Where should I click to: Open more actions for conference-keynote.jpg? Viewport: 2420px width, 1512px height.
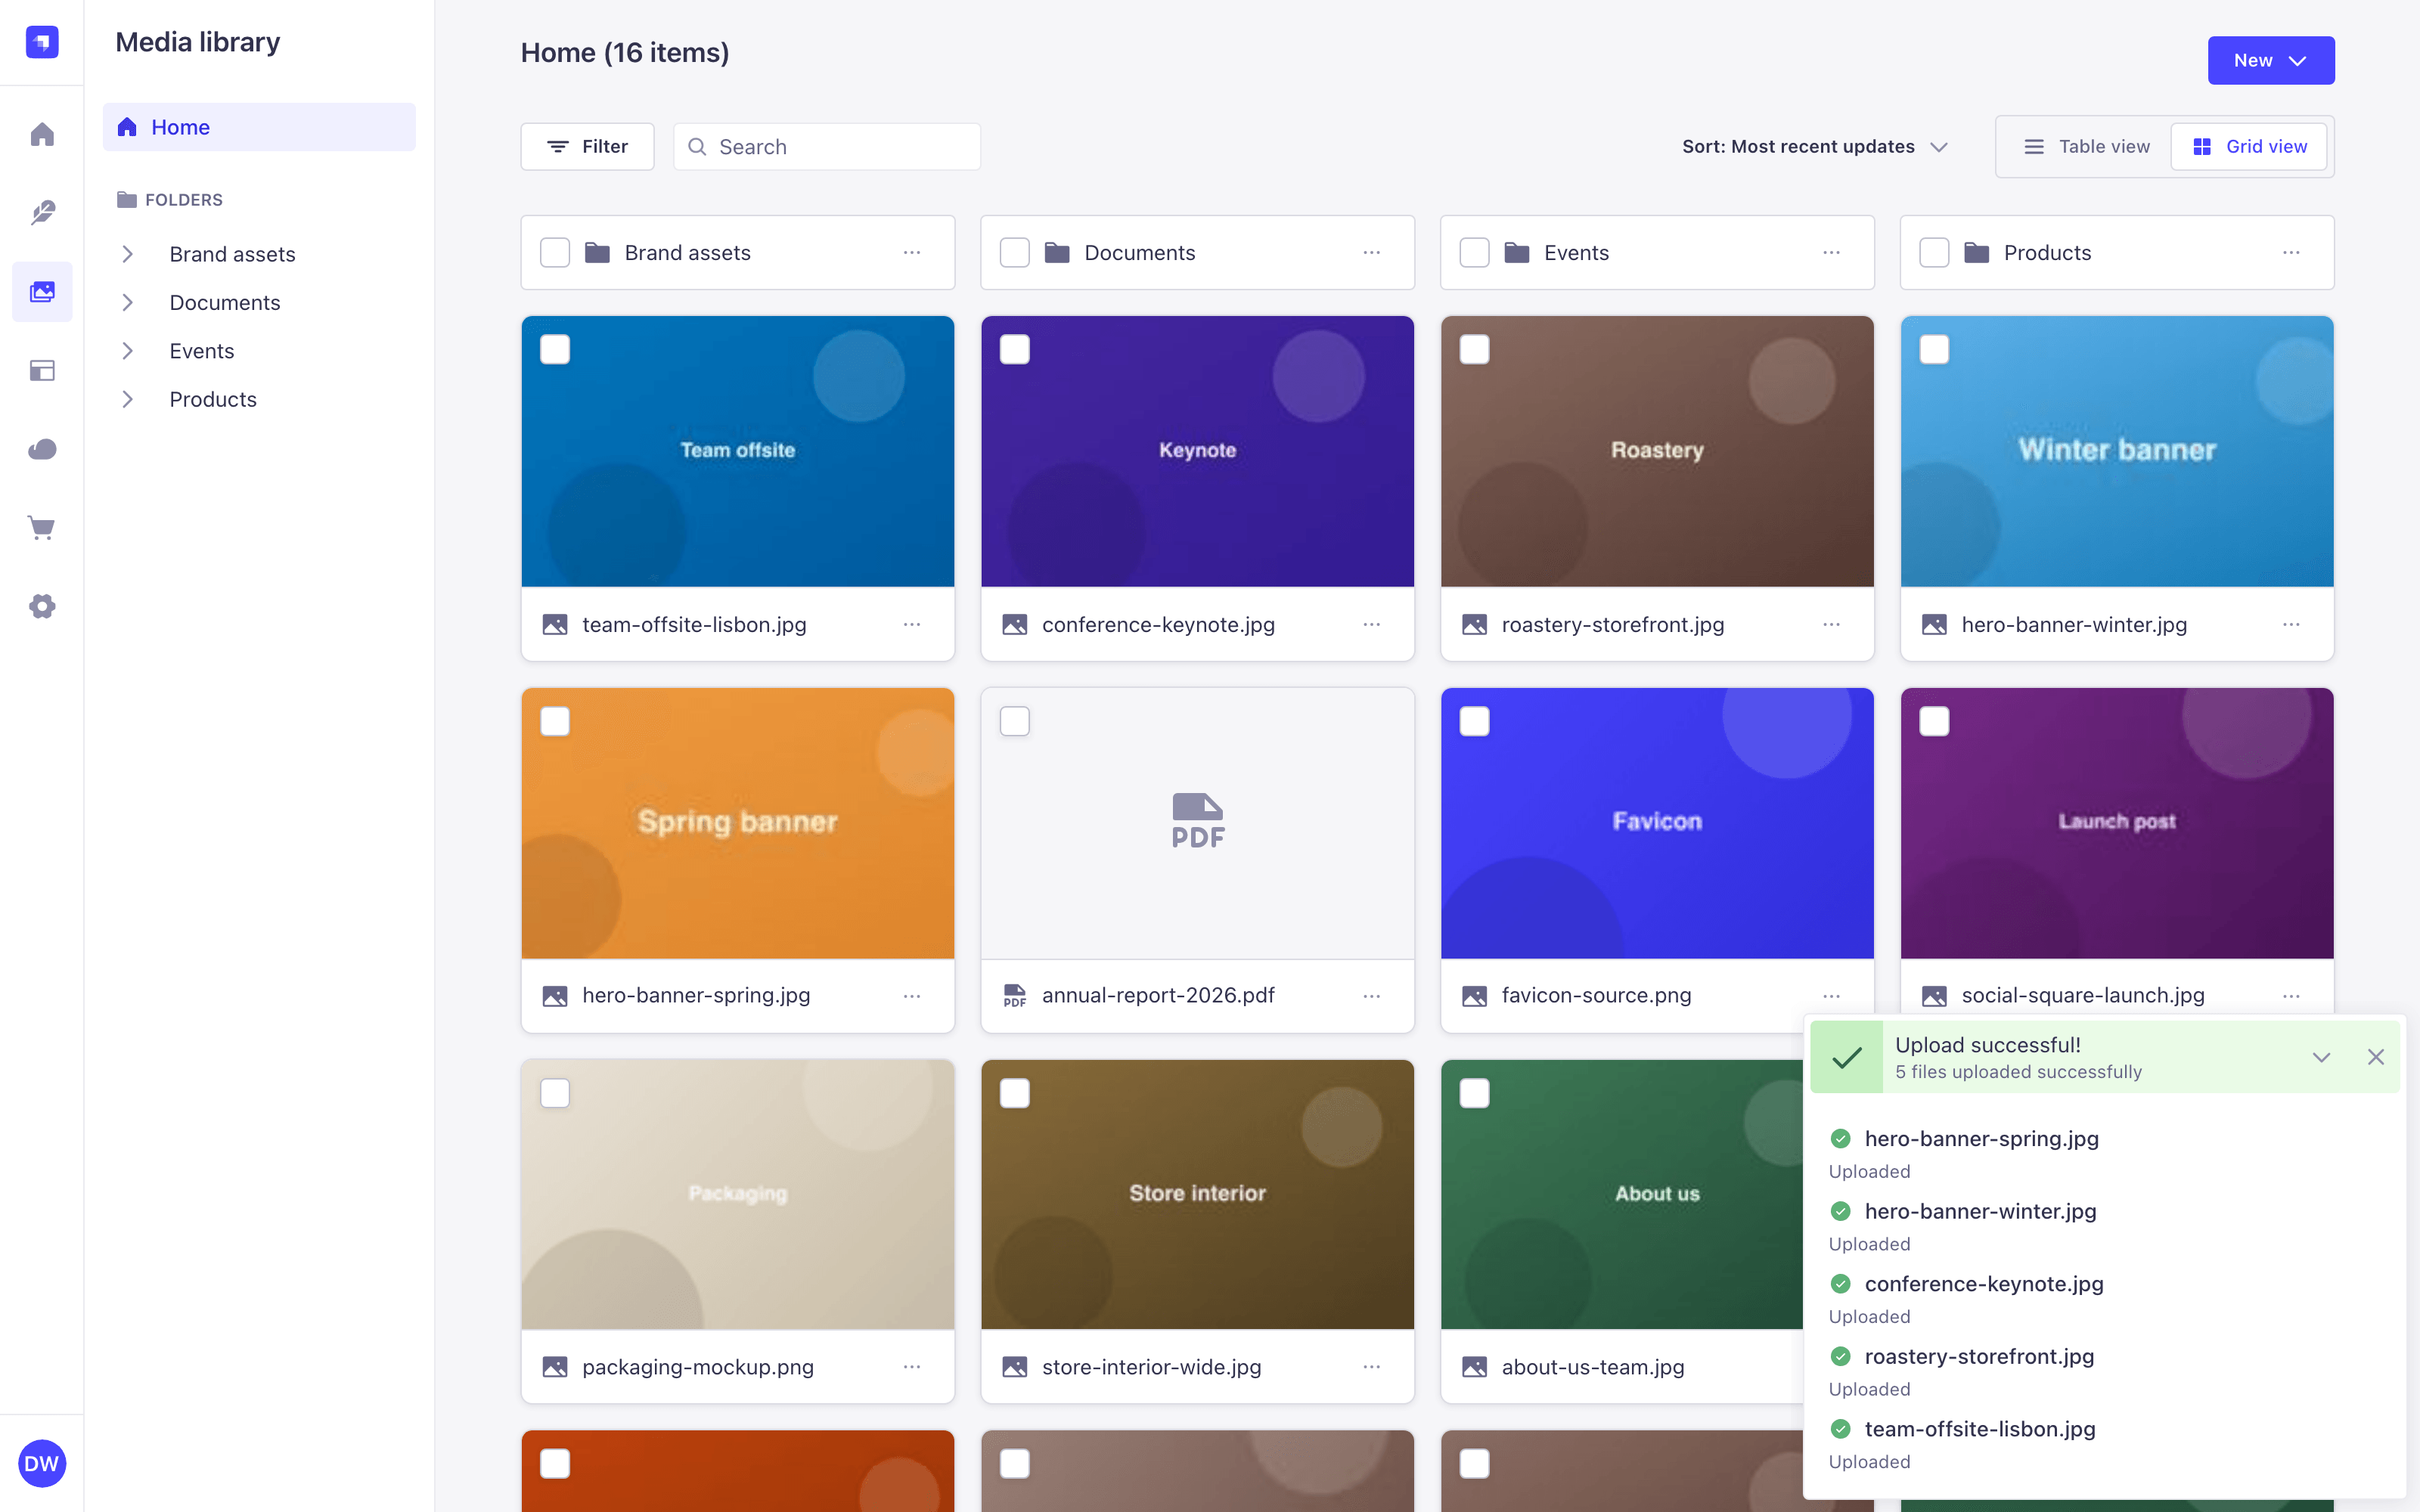pos(1372,624)
